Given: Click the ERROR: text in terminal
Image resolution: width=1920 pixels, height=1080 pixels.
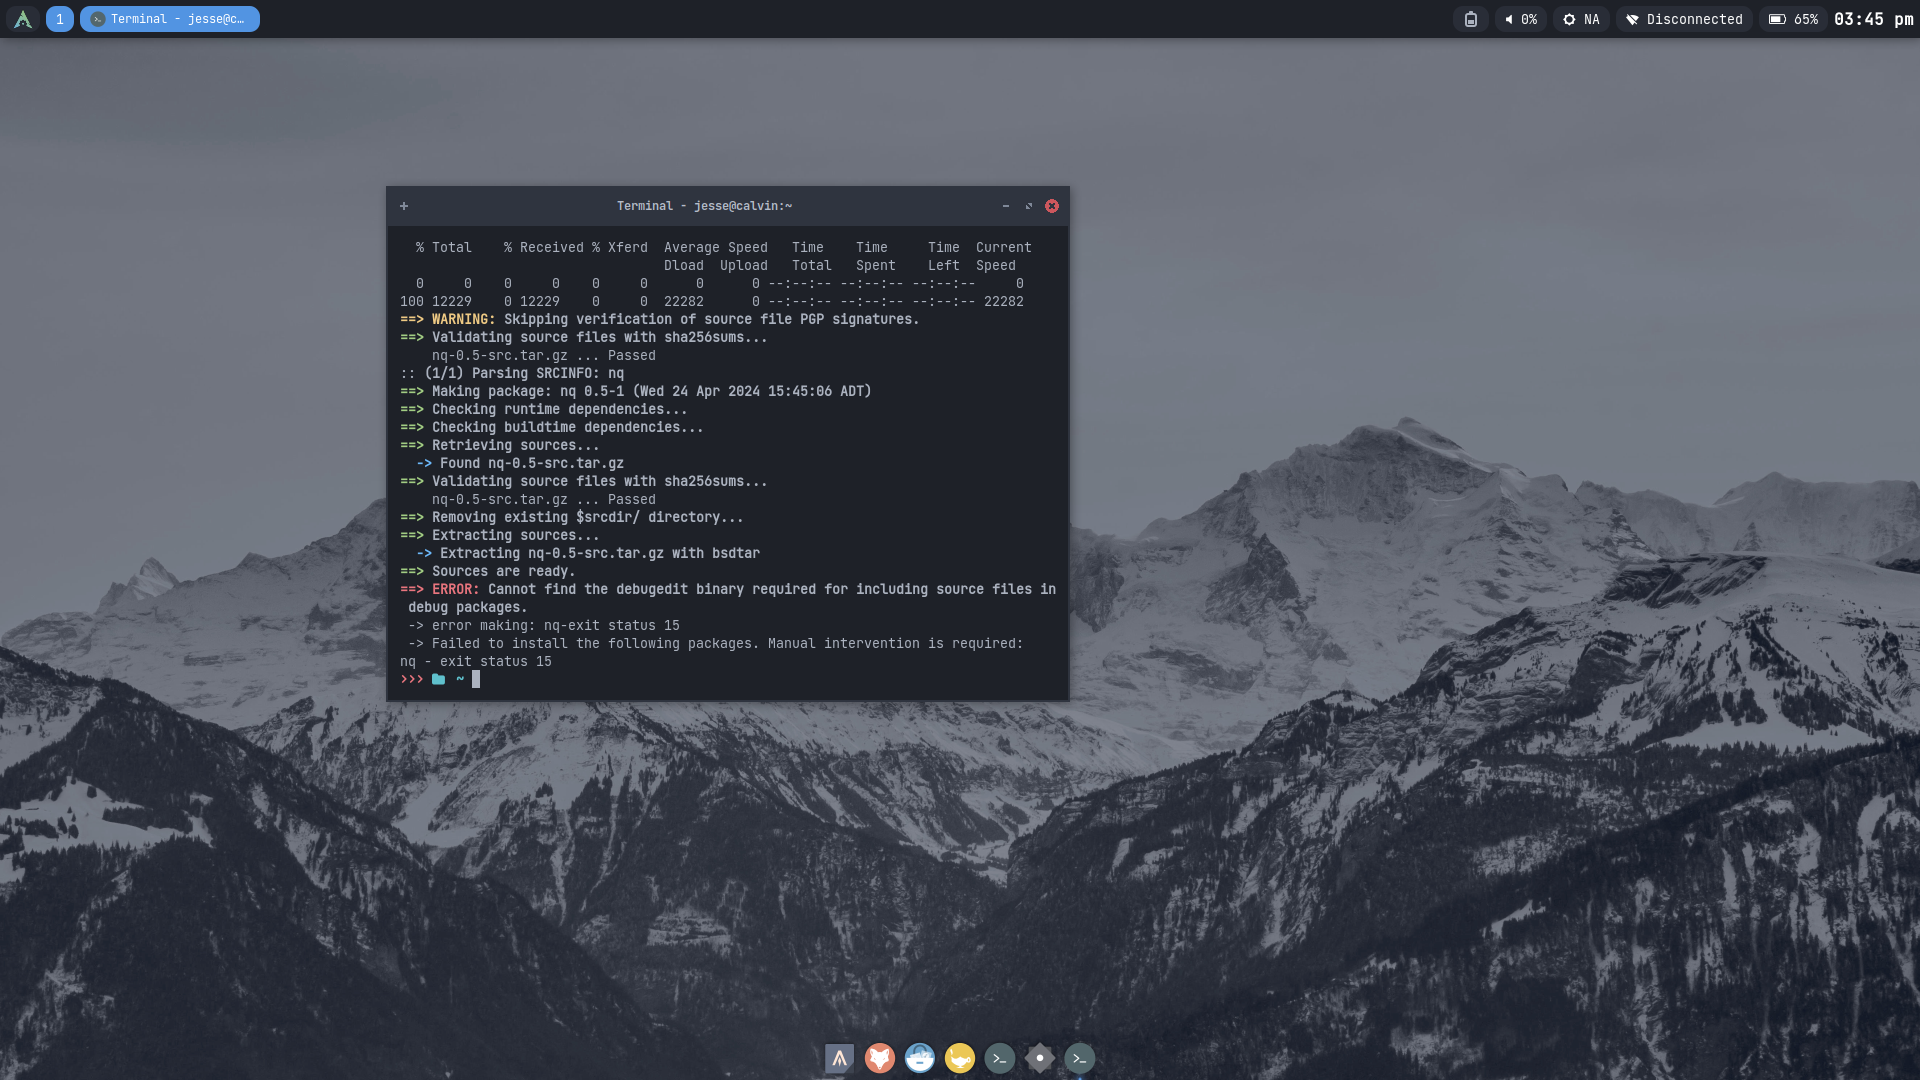Looking at the screenshot, I should pyautogui.click(x=456, y=590).
